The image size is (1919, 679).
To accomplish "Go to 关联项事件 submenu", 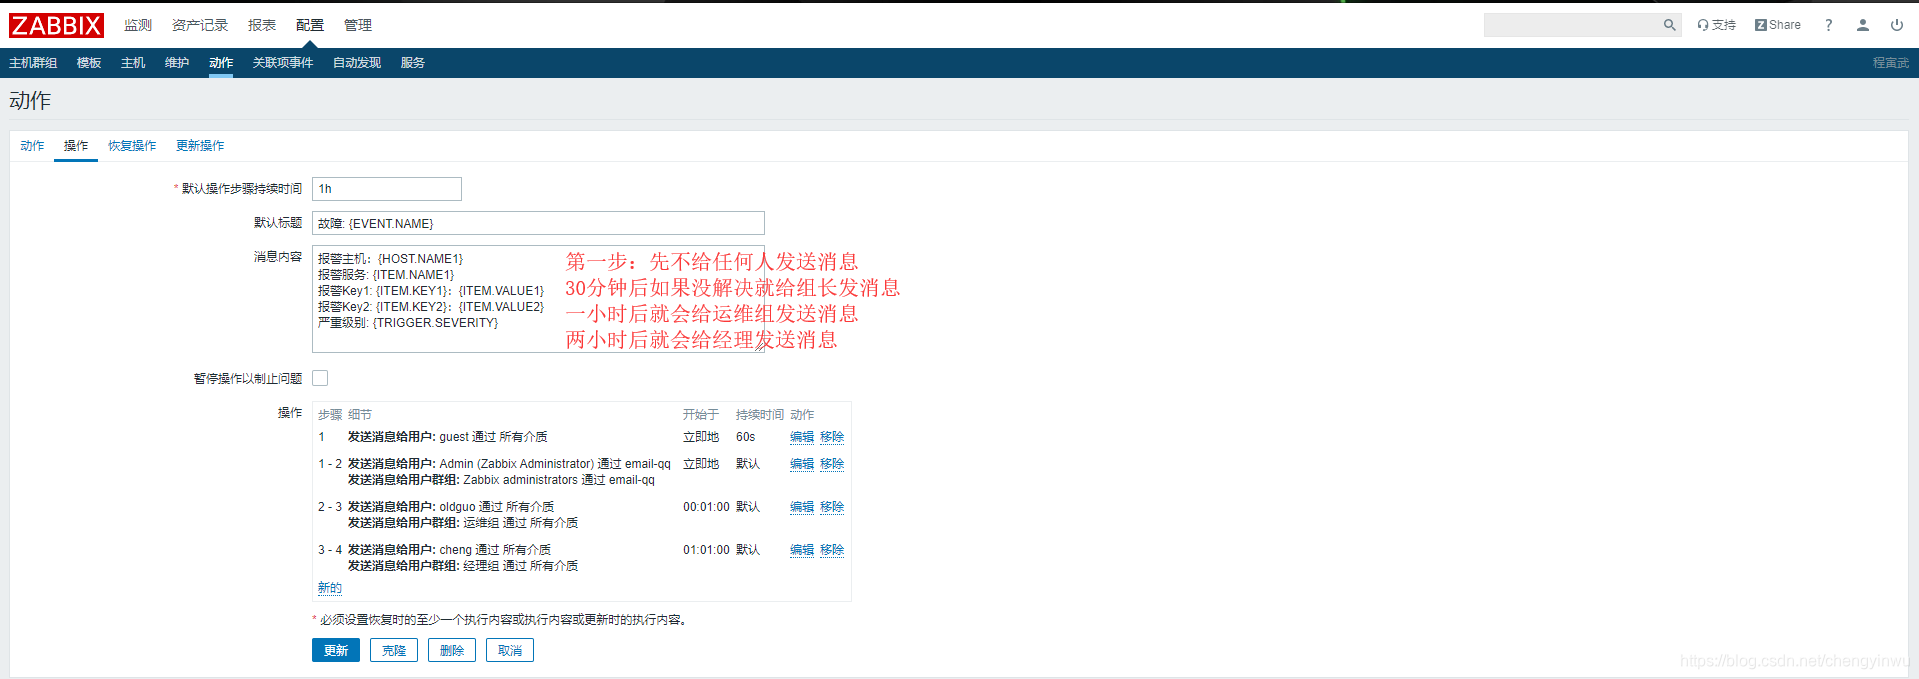I will [x=283, y=63].
